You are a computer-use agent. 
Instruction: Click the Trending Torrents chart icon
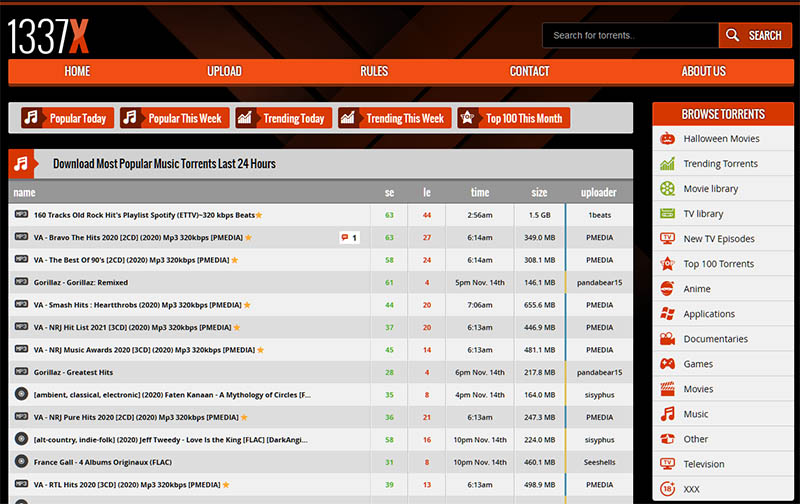pos(667,163)
